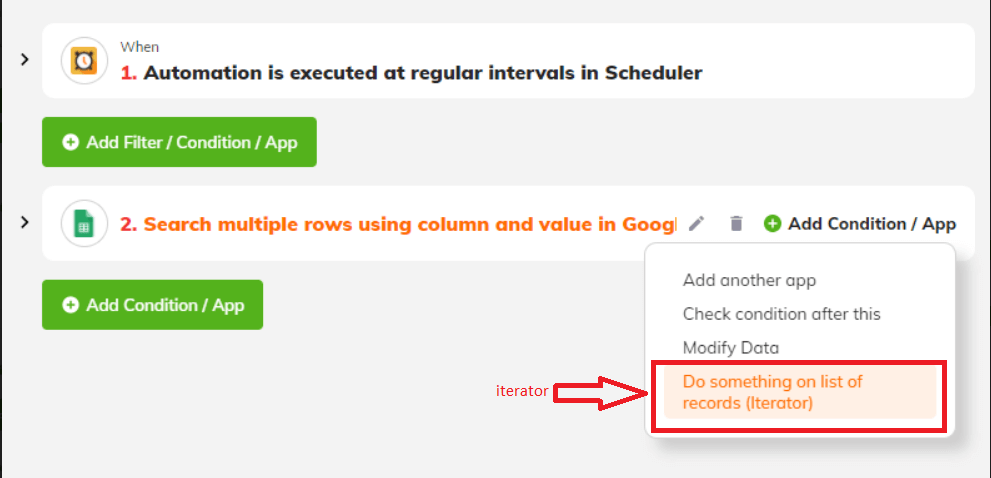991x478 pixels.
Task: Click green Add Condition / App button below step 2
Action: pyautogui.click(x=152, y=305)
